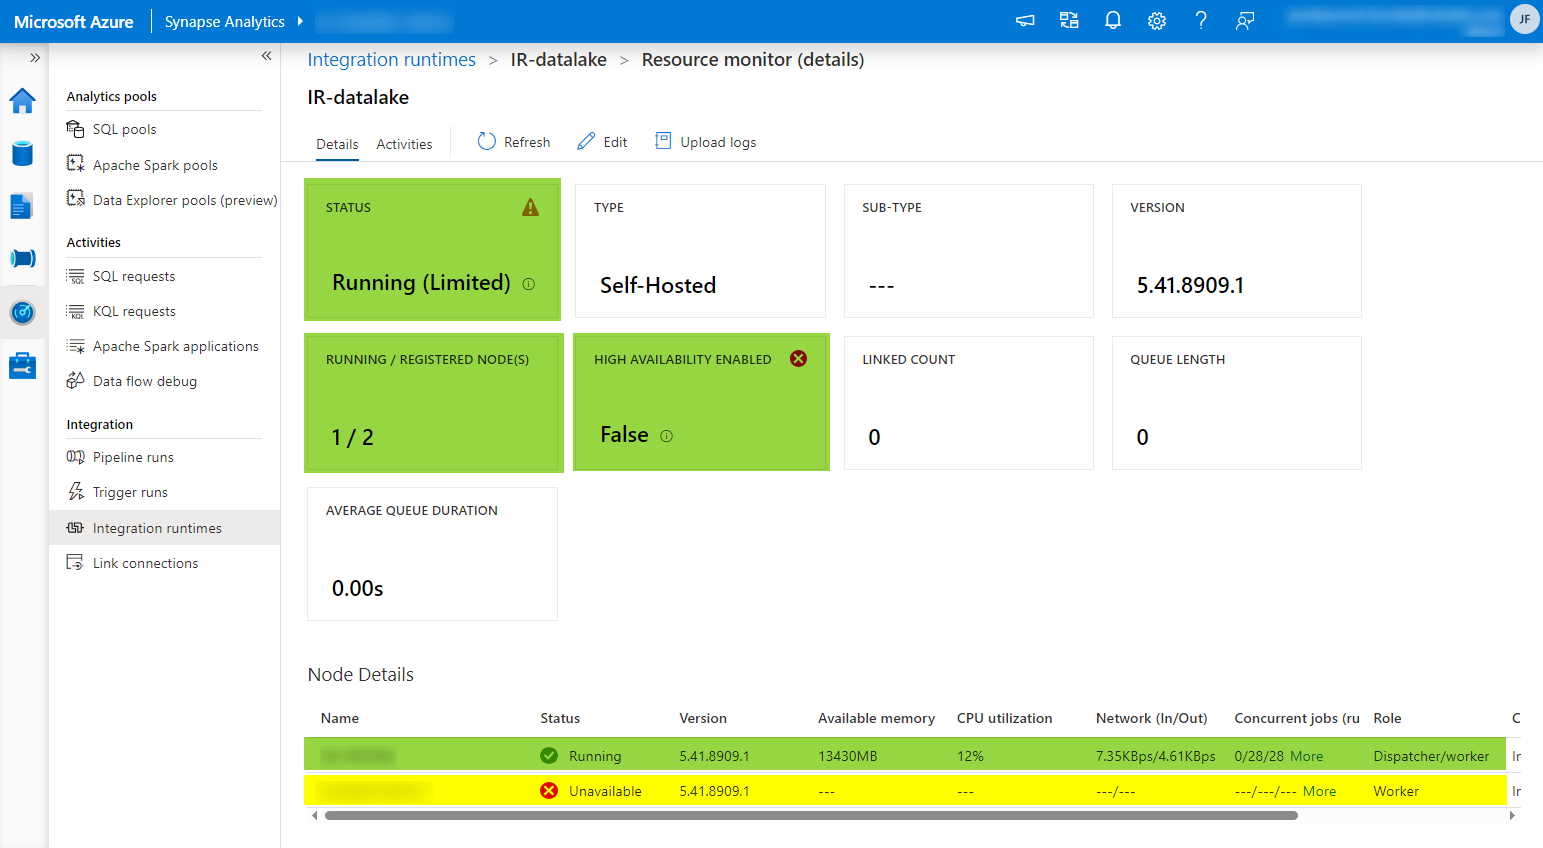This screenshot has height=848, width=1543.
Task: Select Integration runtimes in sidebar
Action: point(164,528)
